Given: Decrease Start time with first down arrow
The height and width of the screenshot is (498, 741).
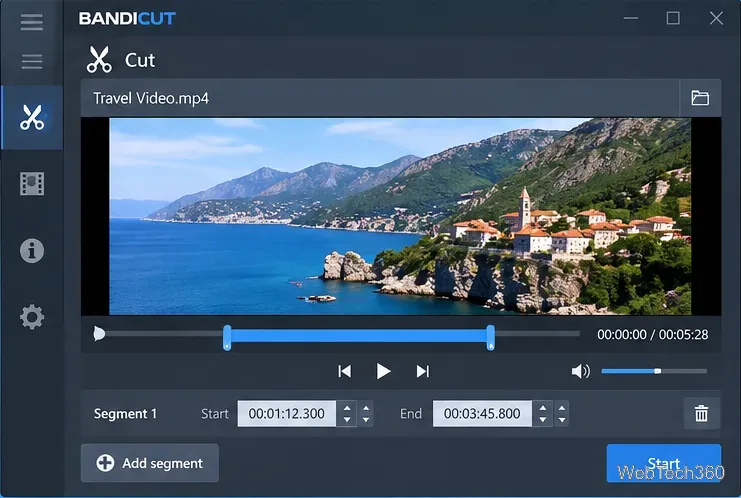Looking at the screenshot, I should pyautogui.click(x=347, y=420).
